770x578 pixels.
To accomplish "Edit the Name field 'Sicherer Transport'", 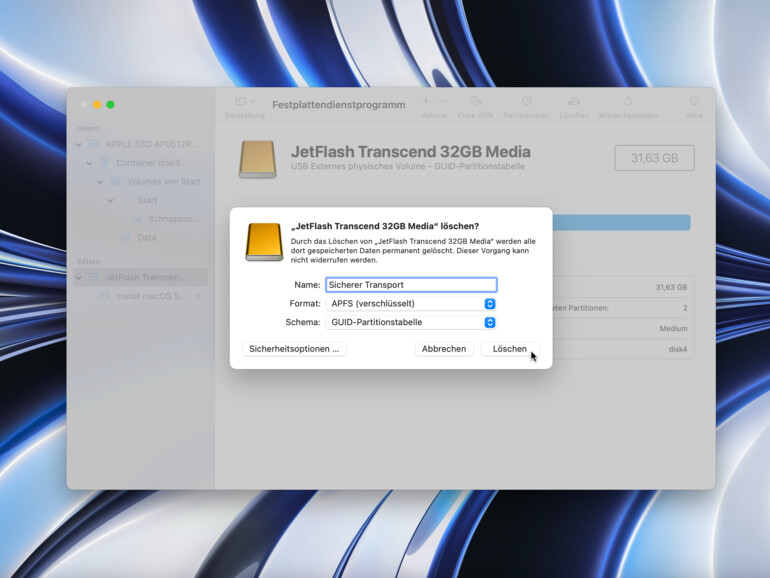I will coord(411,285).
